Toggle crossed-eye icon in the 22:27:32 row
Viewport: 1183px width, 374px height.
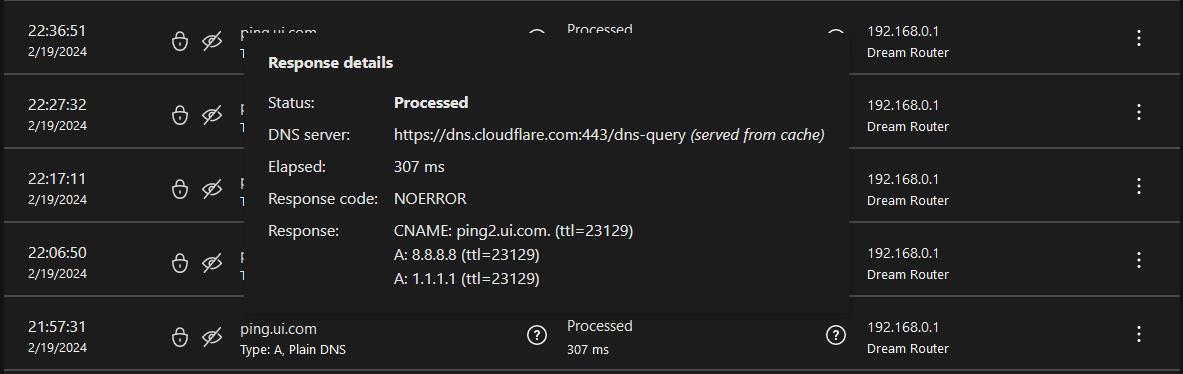[x=212, y=115]
